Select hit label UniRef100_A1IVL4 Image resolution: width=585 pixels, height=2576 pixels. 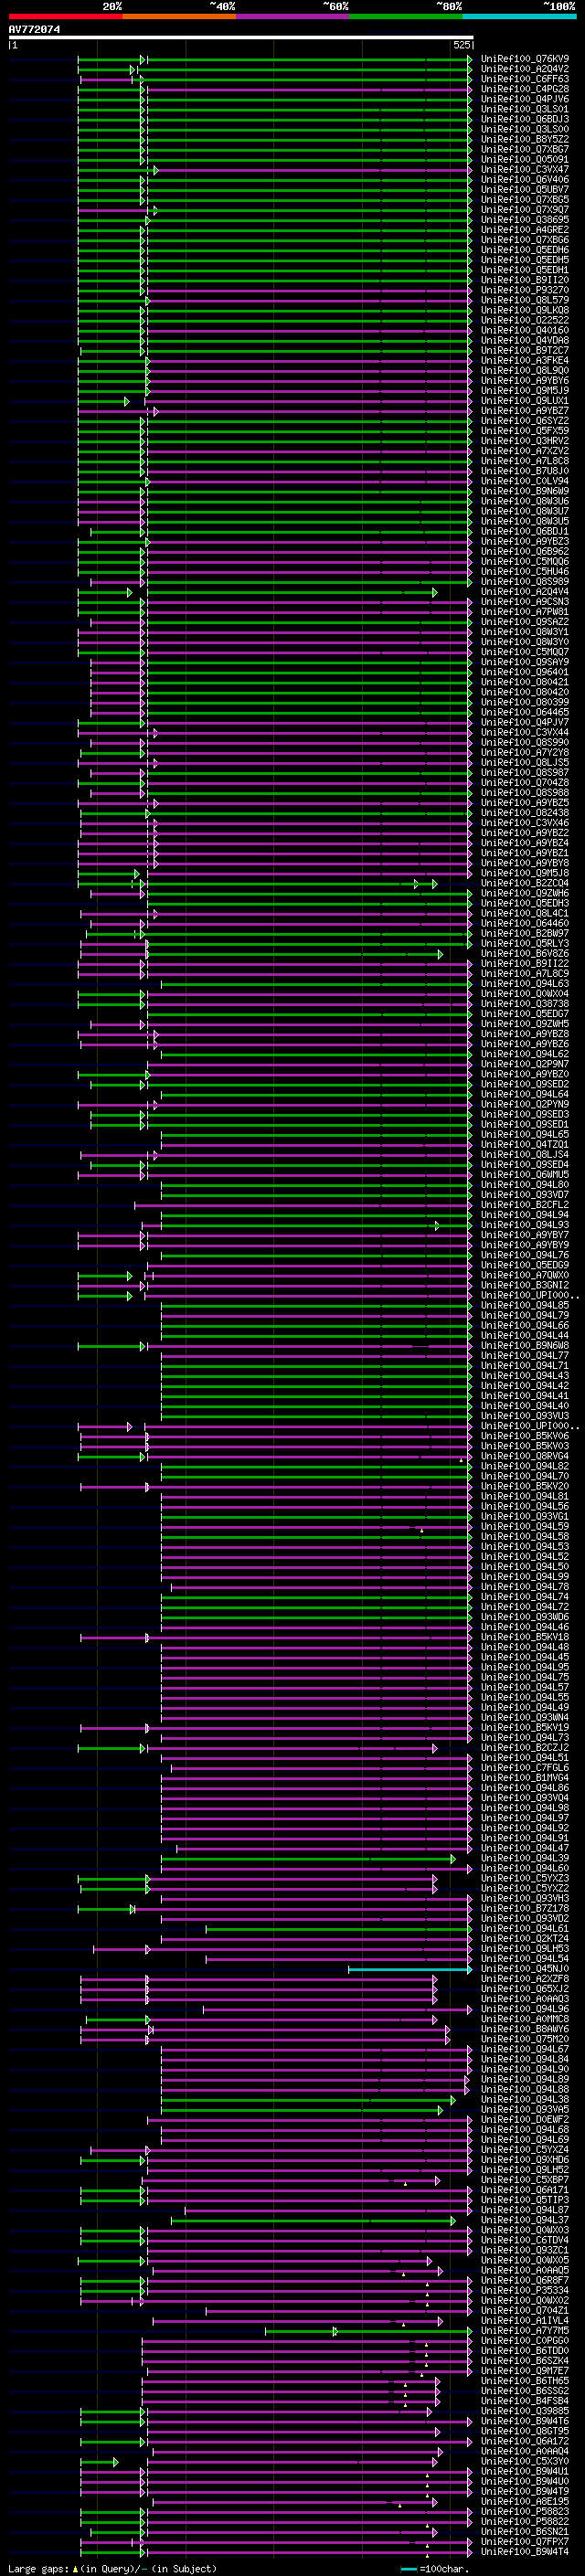click(524, 2320)
